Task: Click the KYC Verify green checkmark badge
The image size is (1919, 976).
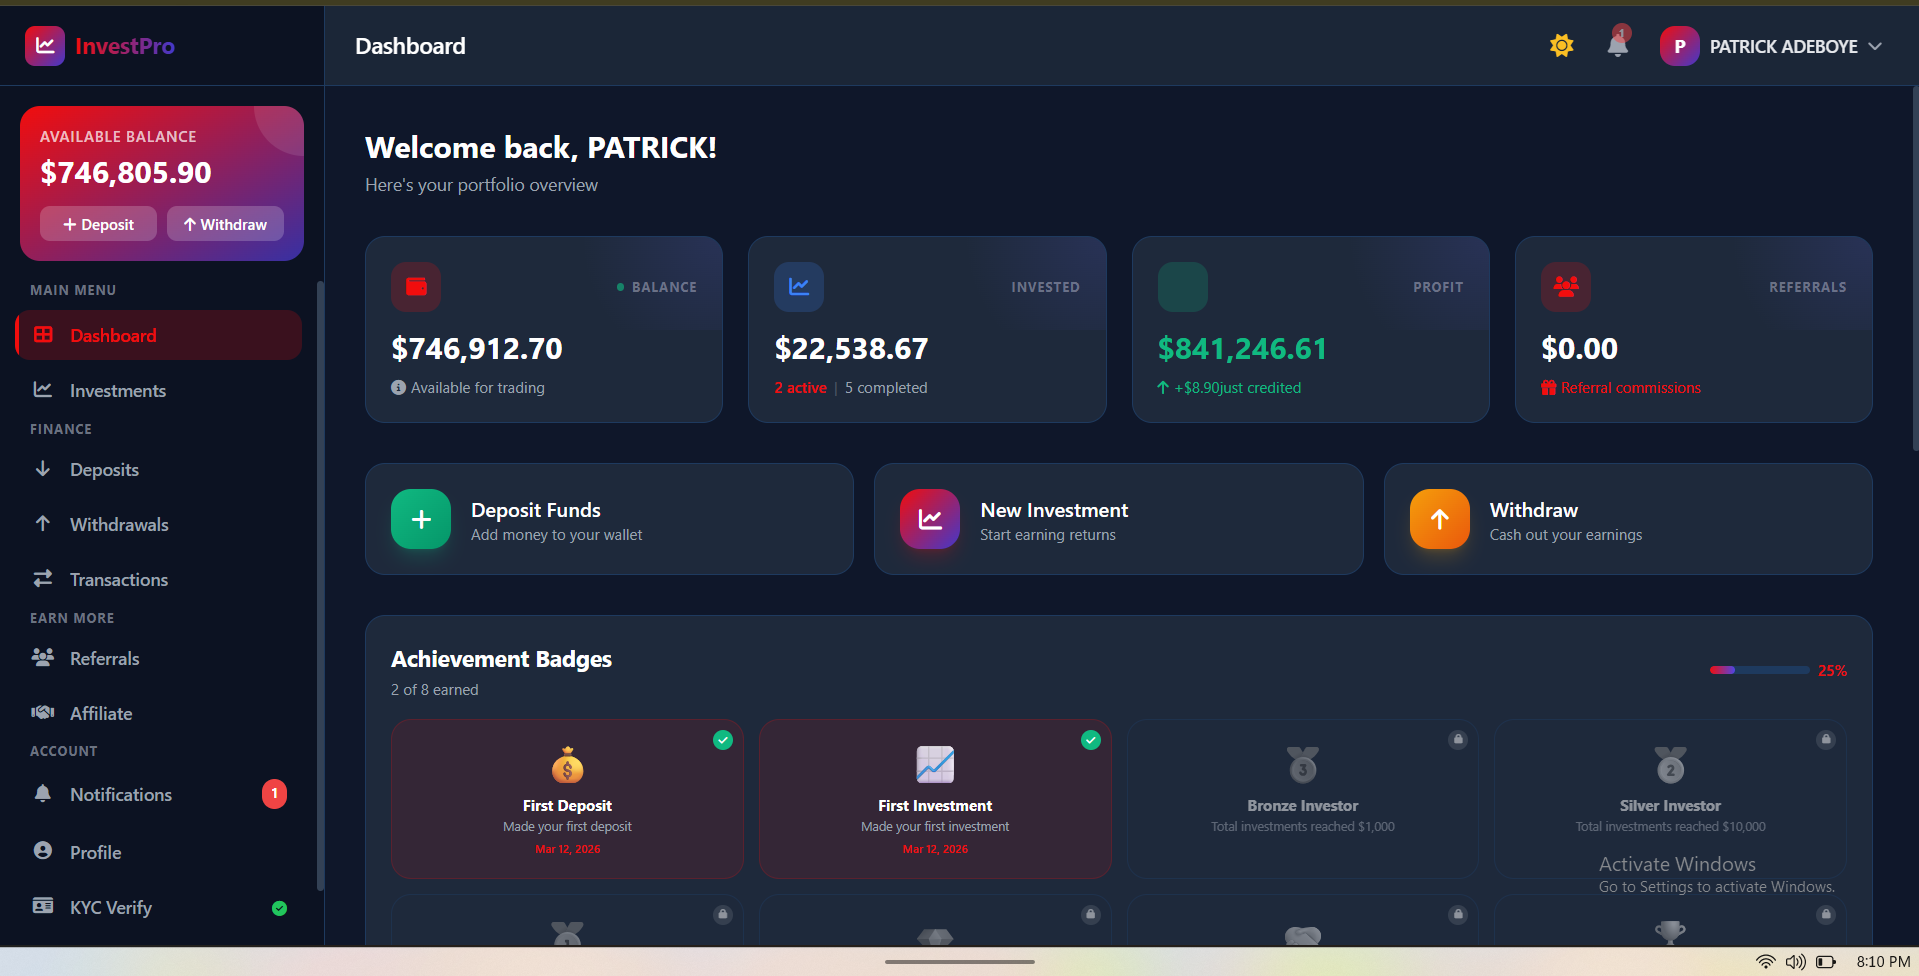Action: pos(279,907)
